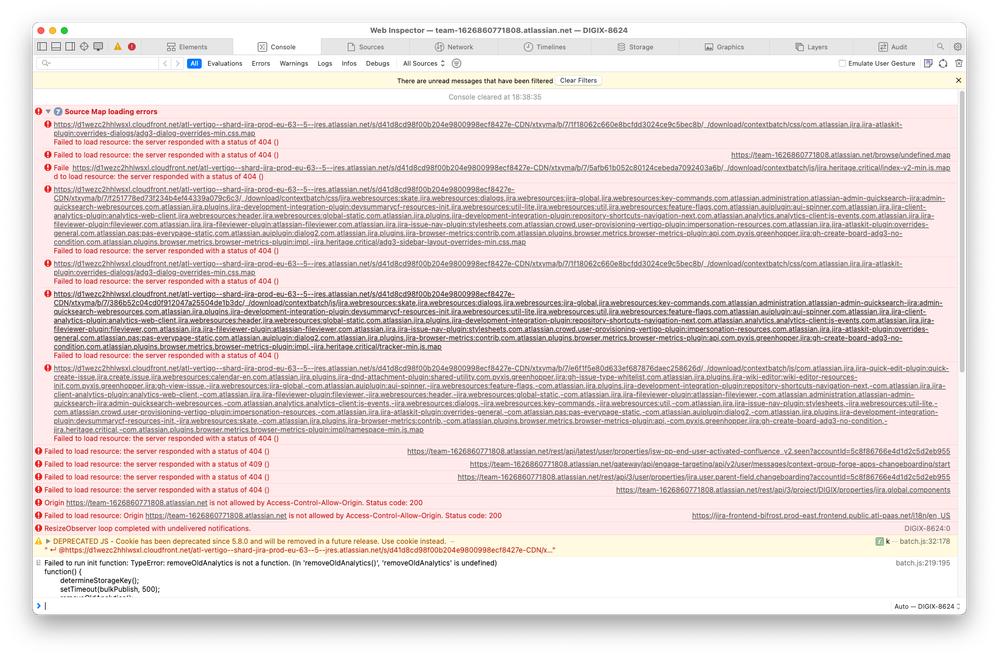Dismiss the filtered messages banner
Viewport: 999px width, 658px height.
click(958, 80)
